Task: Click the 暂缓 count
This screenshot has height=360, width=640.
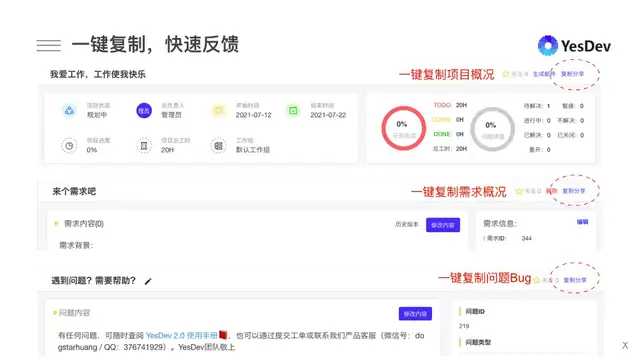Action: pyautogui.click(x=582, y=106)
